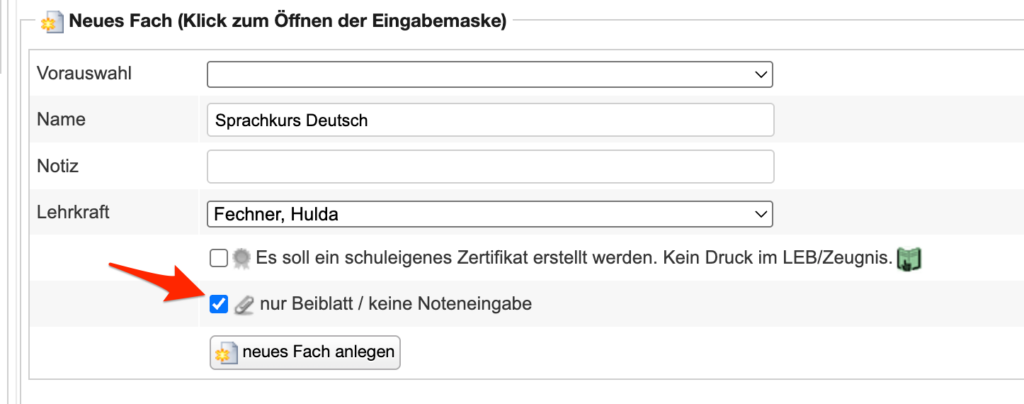The height and width of the screenshot is (404, 1024).
Task: Click the paperclip icon next to Beiblatt
Action: coord(242,305)
